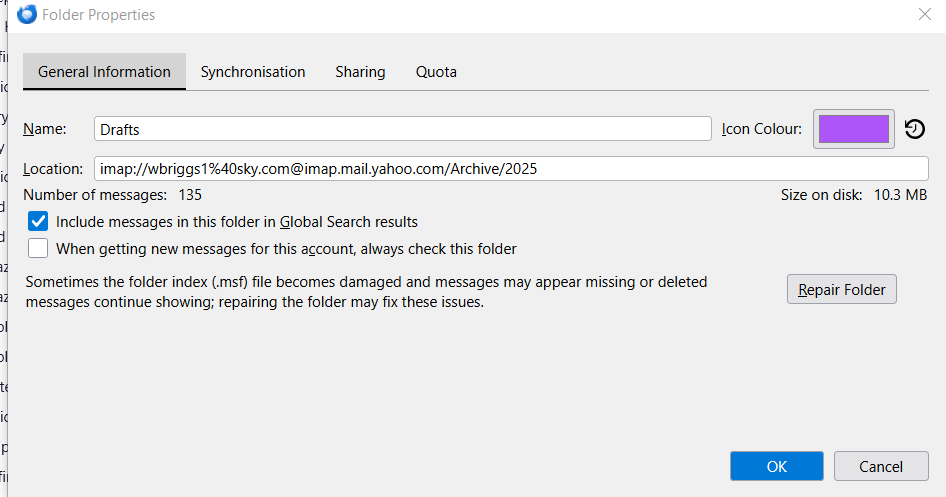Focus the Location field with imap URL
Image resolution: width=946 pixels, height=497 pixels.
(511, 169)
